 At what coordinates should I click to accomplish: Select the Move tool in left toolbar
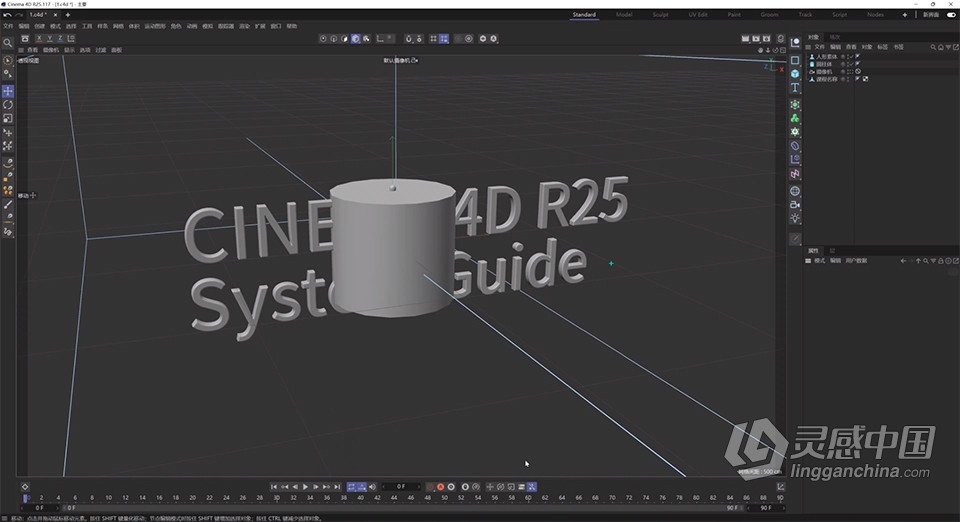(8, 91)
